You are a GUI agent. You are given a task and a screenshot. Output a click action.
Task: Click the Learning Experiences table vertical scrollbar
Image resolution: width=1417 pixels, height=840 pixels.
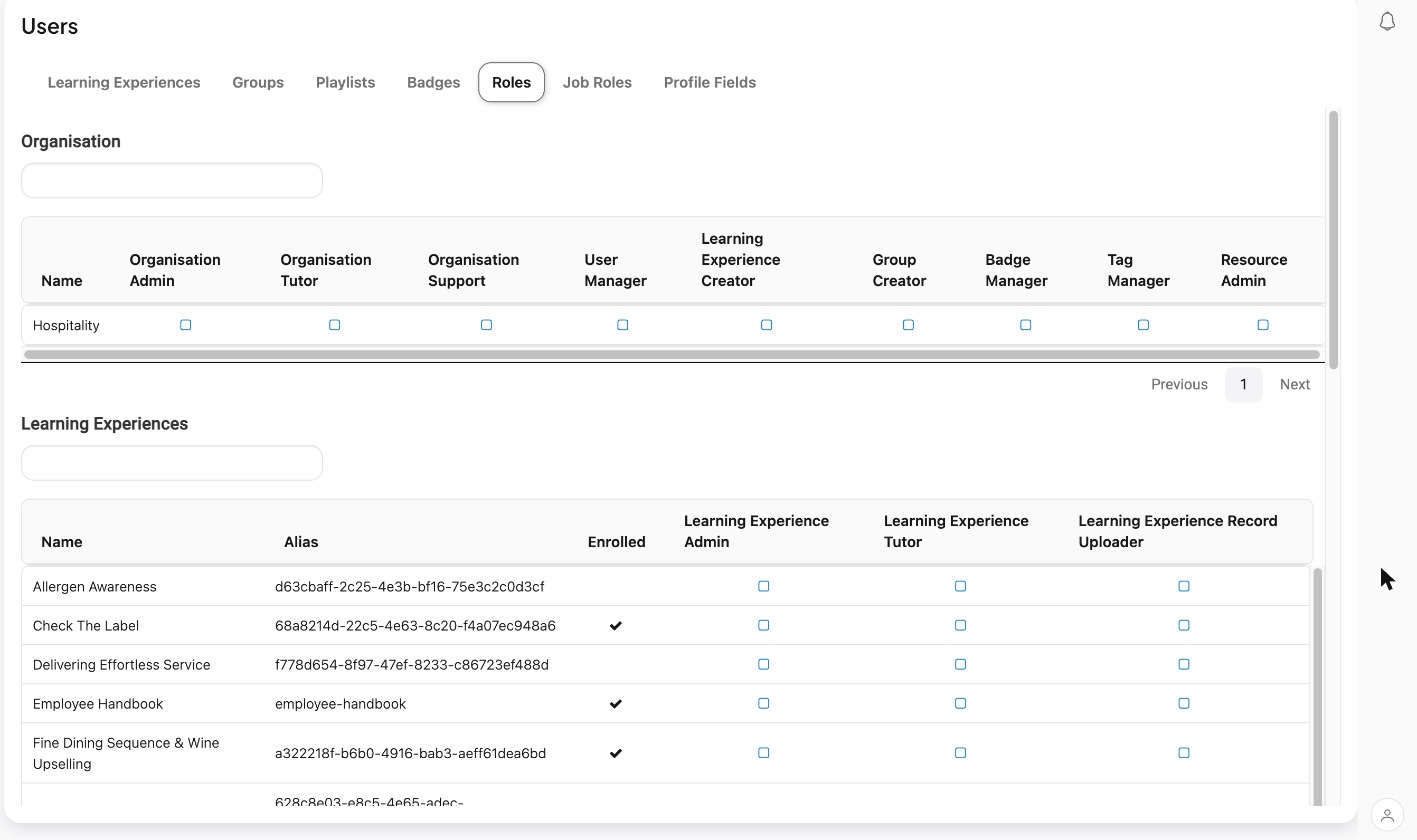point(1317,685)
